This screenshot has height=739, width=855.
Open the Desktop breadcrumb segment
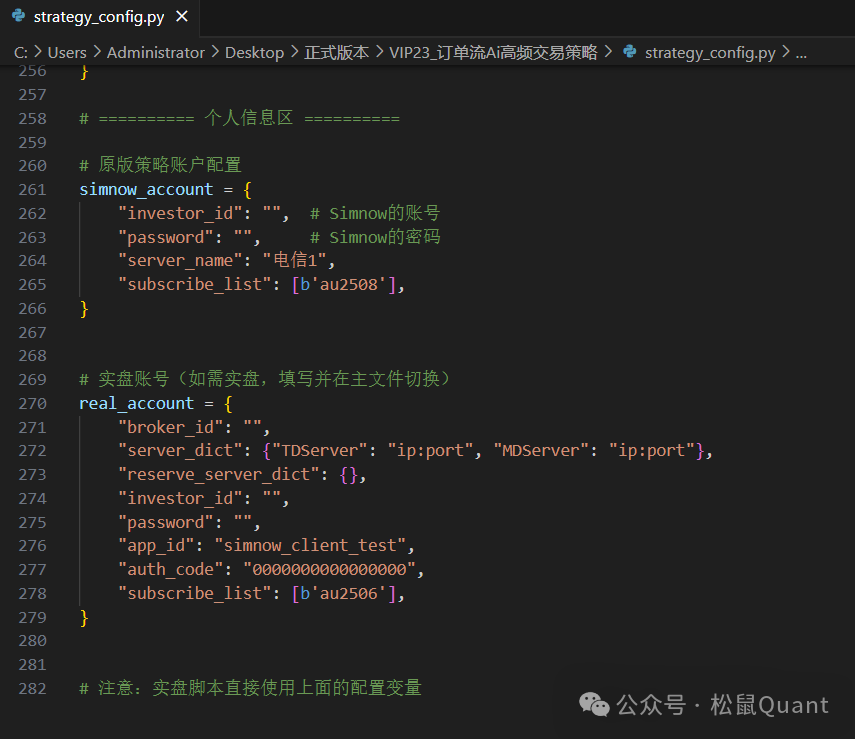click(254, 52)
